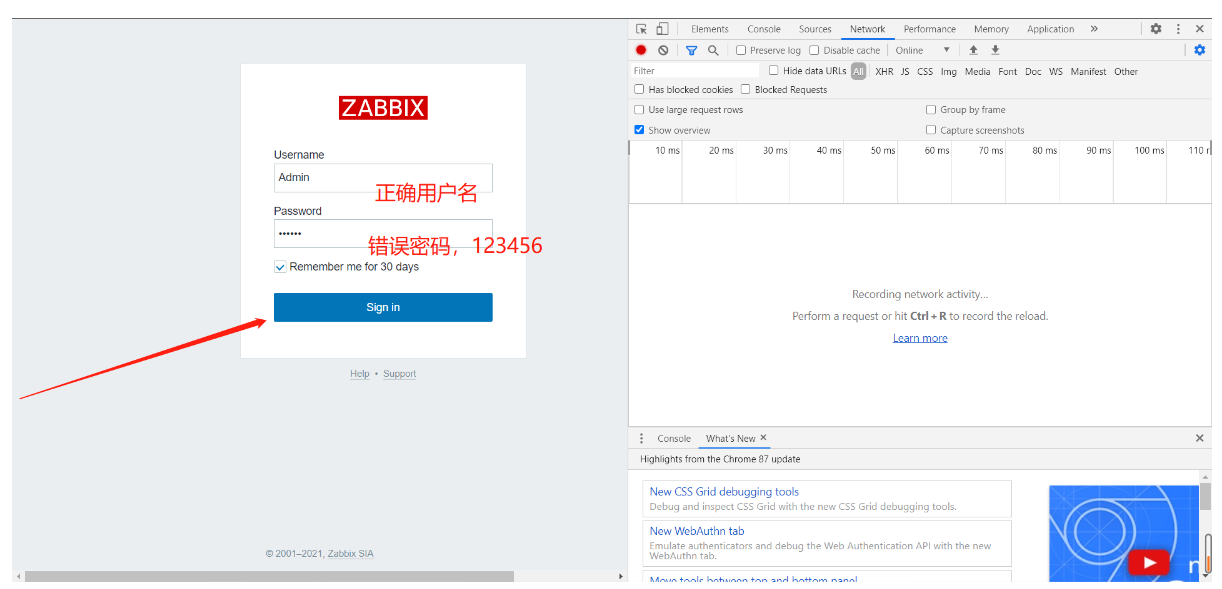Focus the Username input field
Image resolution: width=1222 pixels, height=589 pixels.
tap(383, 177)
